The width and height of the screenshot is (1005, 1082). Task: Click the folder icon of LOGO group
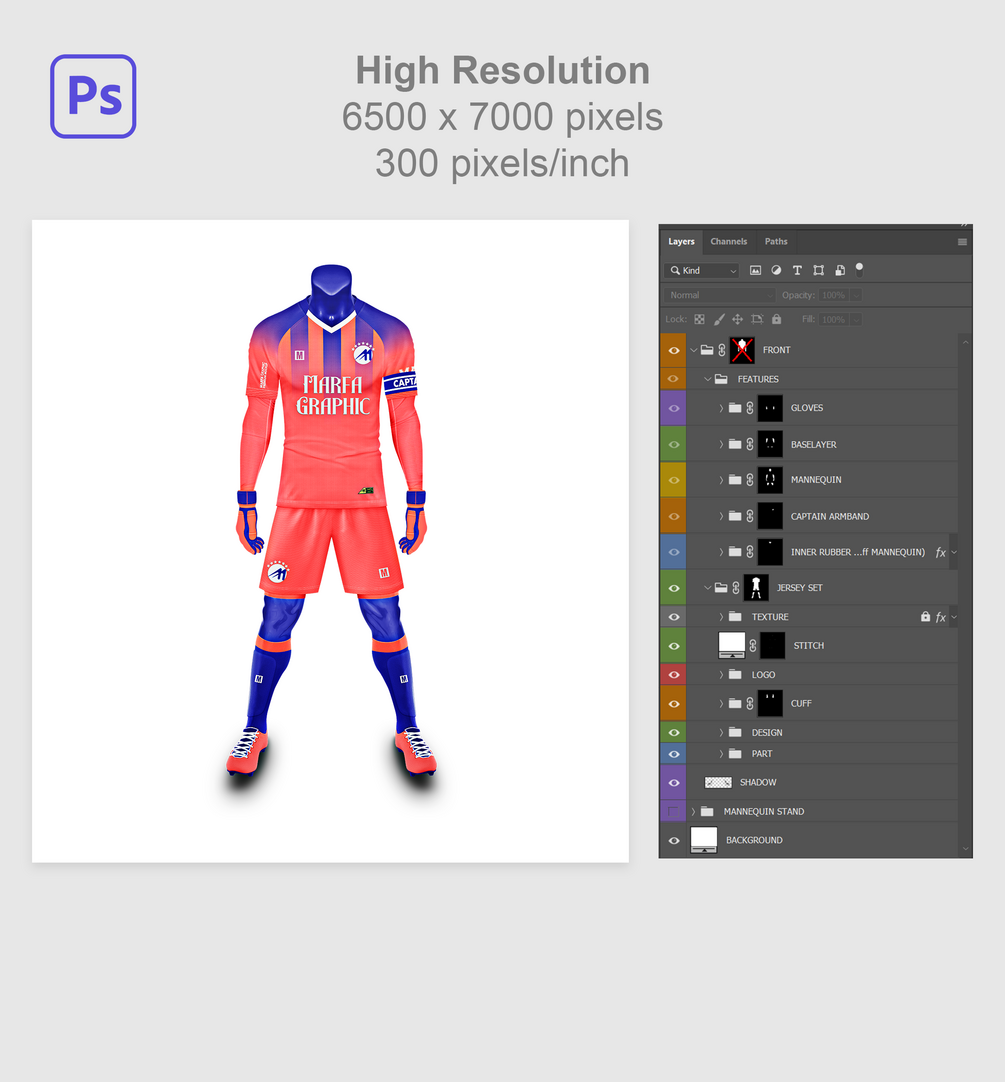pyautogui.click(x=735, y=675)
